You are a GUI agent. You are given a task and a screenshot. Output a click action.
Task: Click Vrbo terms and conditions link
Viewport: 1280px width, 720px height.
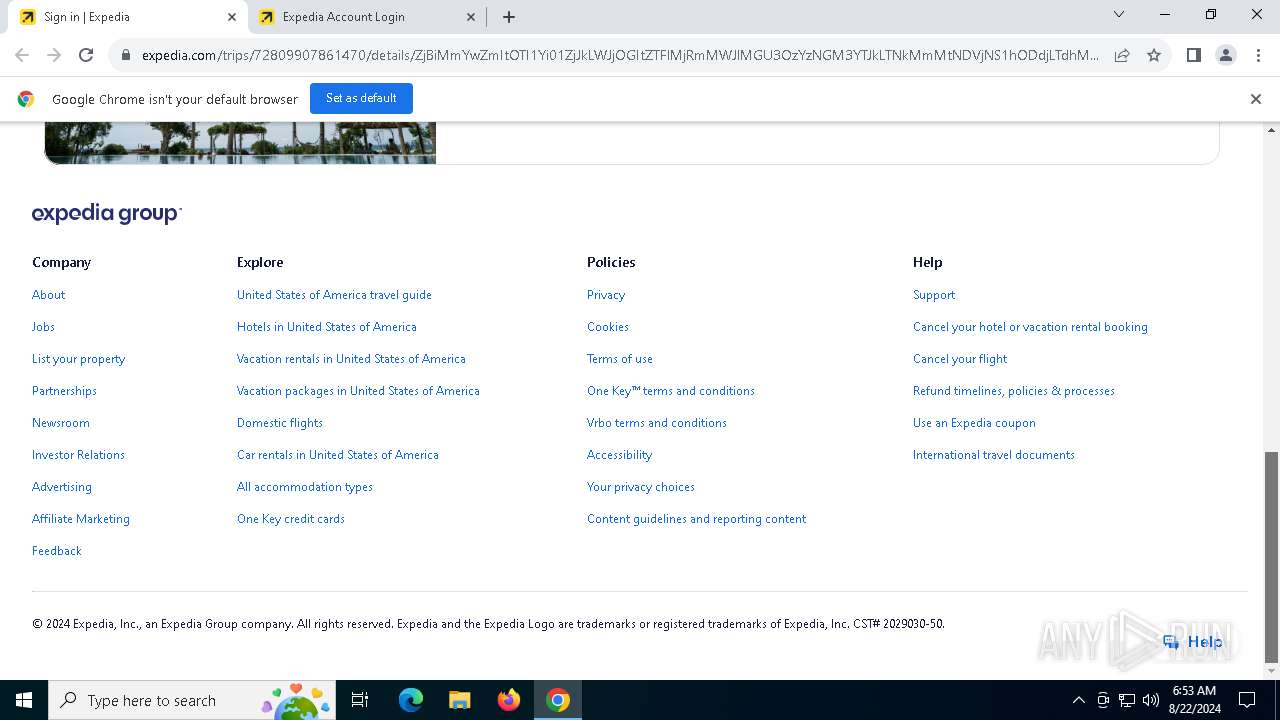(x=657, y=423)
